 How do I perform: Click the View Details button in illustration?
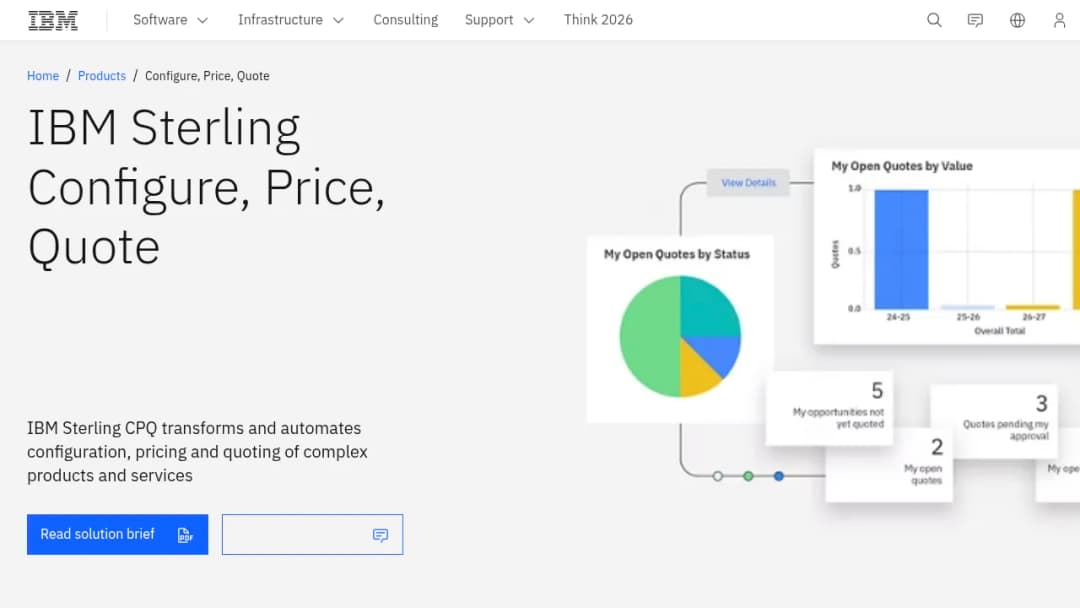748,182
